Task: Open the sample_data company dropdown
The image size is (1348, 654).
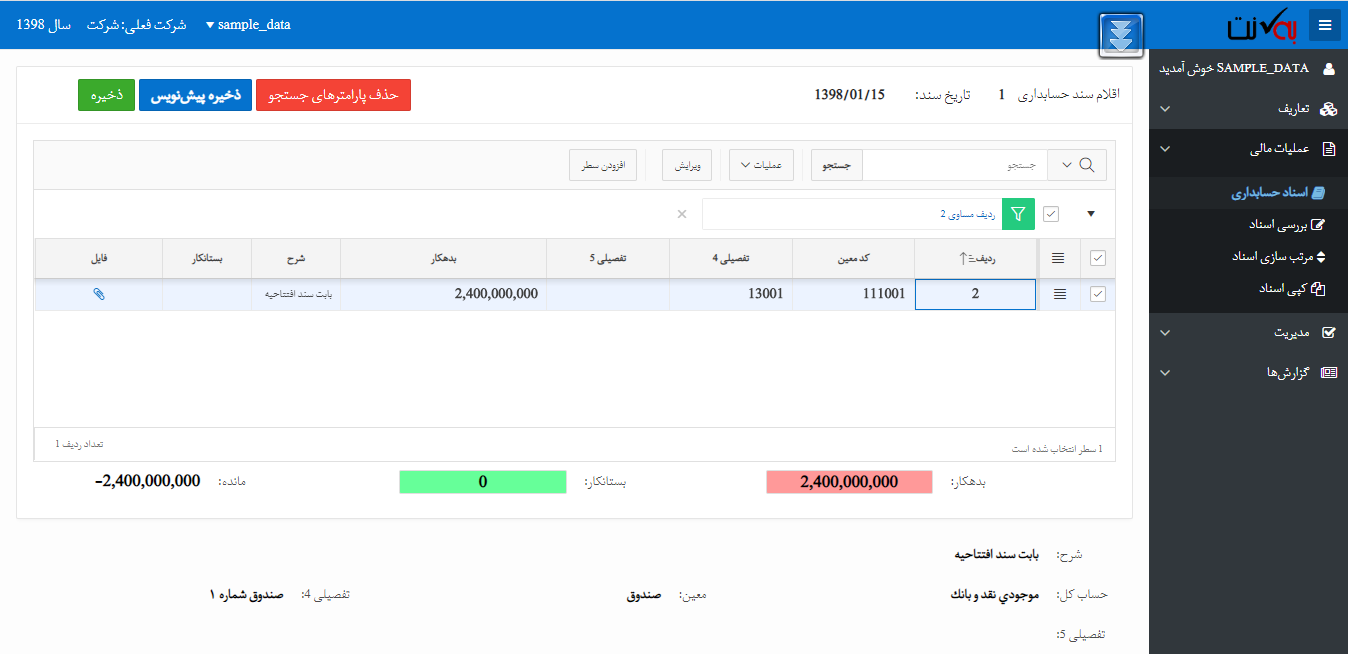Action: point(248,25)
